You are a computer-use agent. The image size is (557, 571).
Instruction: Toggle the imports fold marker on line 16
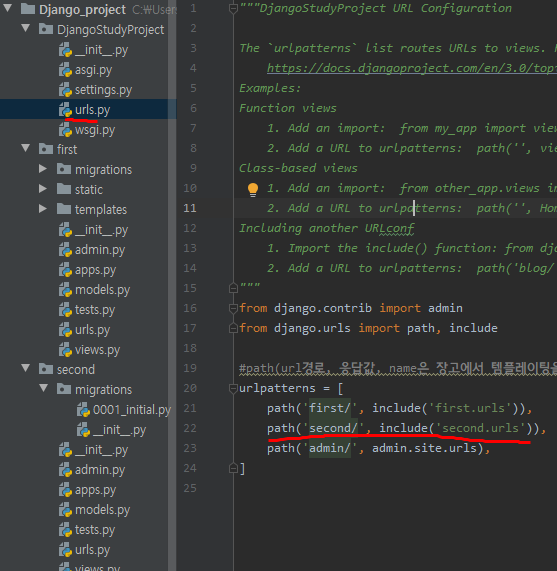click(x=233, y=308)
